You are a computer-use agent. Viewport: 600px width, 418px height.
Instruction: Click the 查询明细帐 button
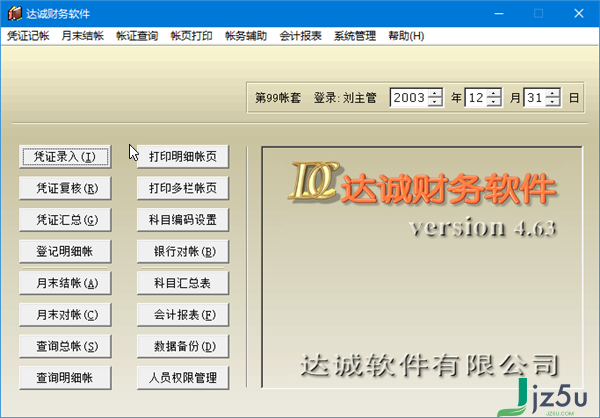coord(65,378)
